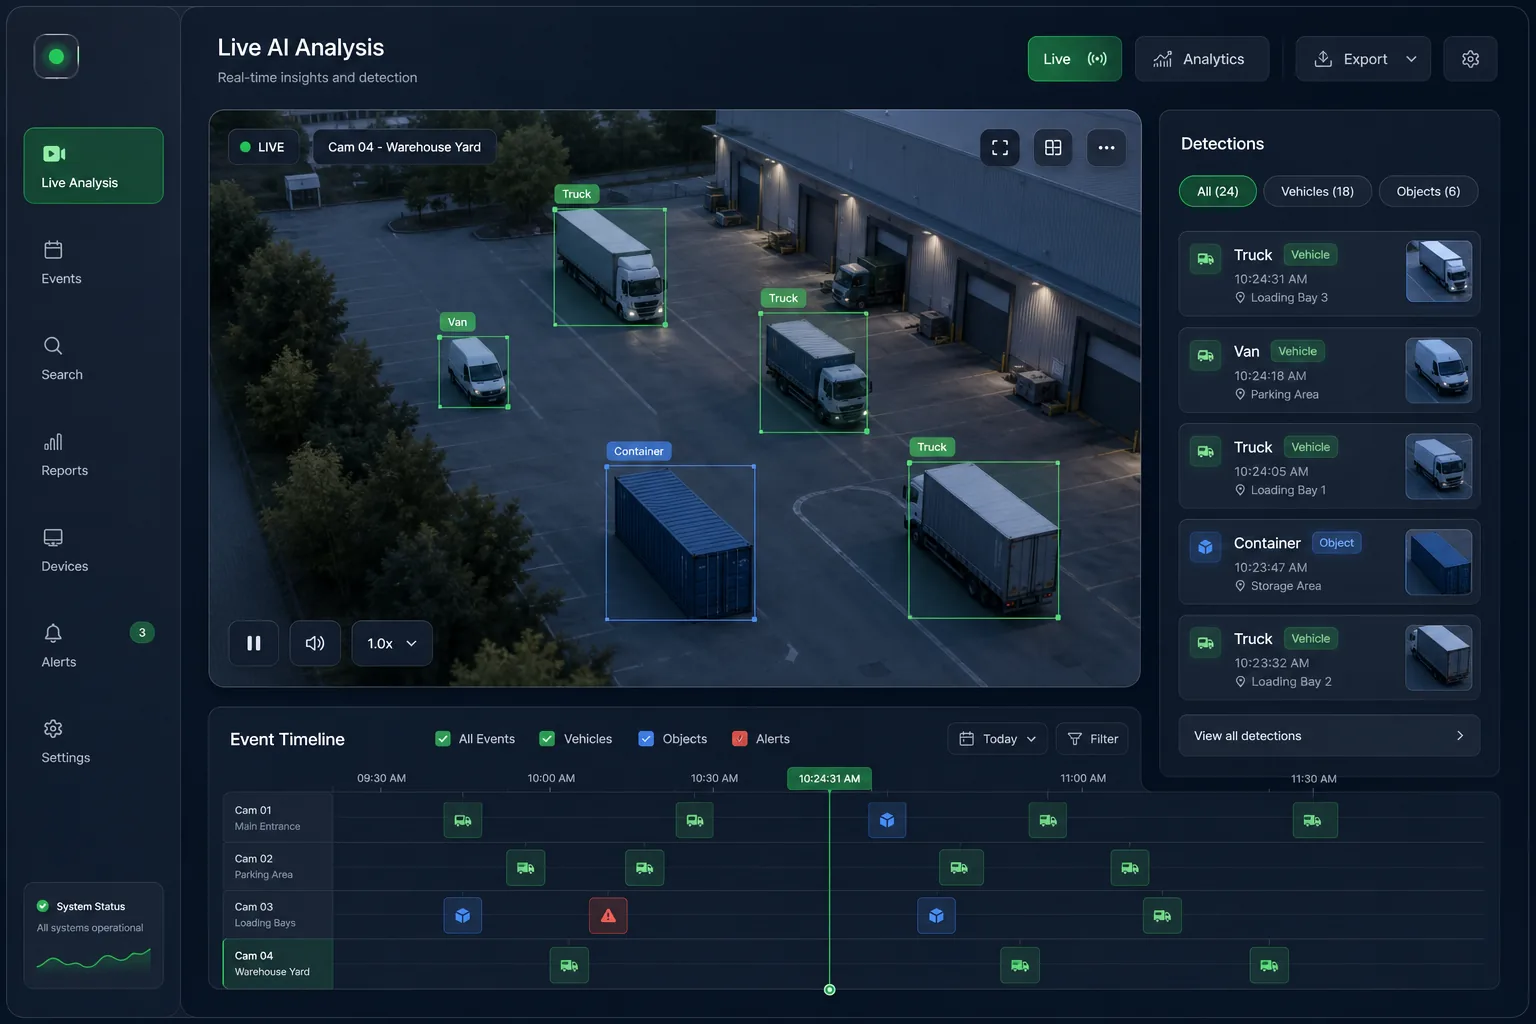Switch to multi-camera grid layout
The image size is (1536, 1024).
tap(1053, 147)
